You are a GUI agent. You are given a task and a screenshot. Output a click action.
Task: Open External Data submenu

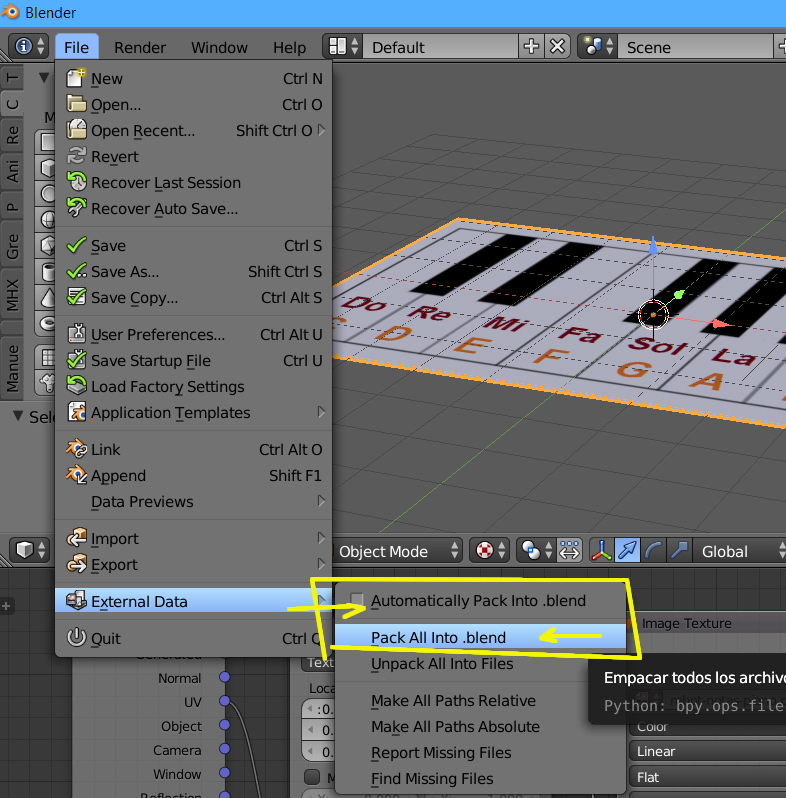[x=194, y=602]
